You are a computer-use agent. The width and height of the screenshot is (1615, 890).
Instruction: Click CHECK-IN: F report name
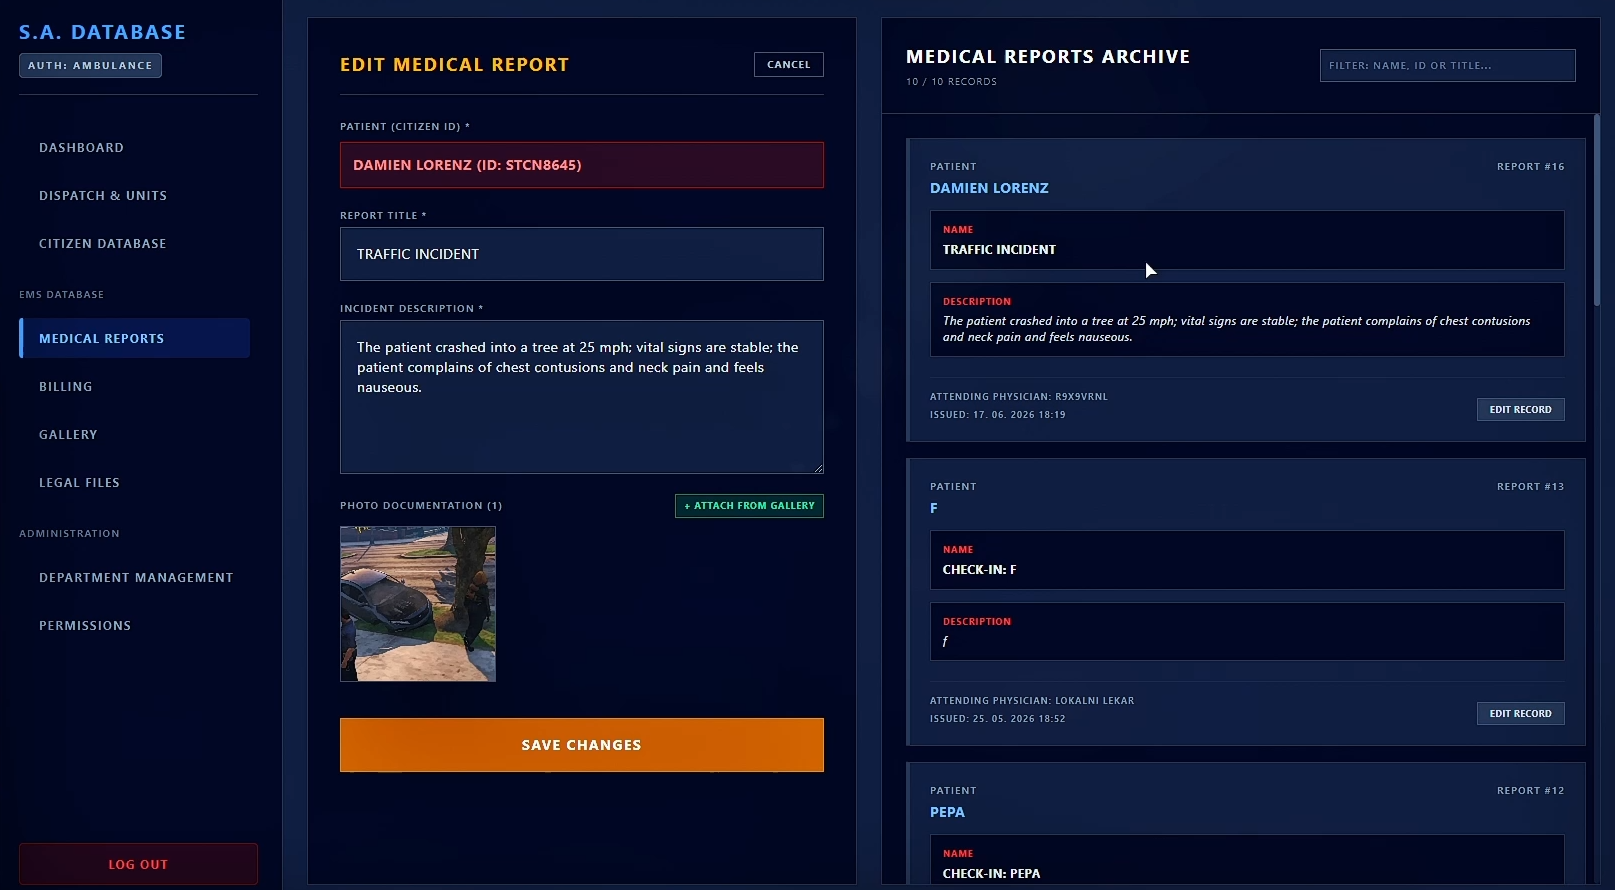pyautogui.click(x=979, y=570)
